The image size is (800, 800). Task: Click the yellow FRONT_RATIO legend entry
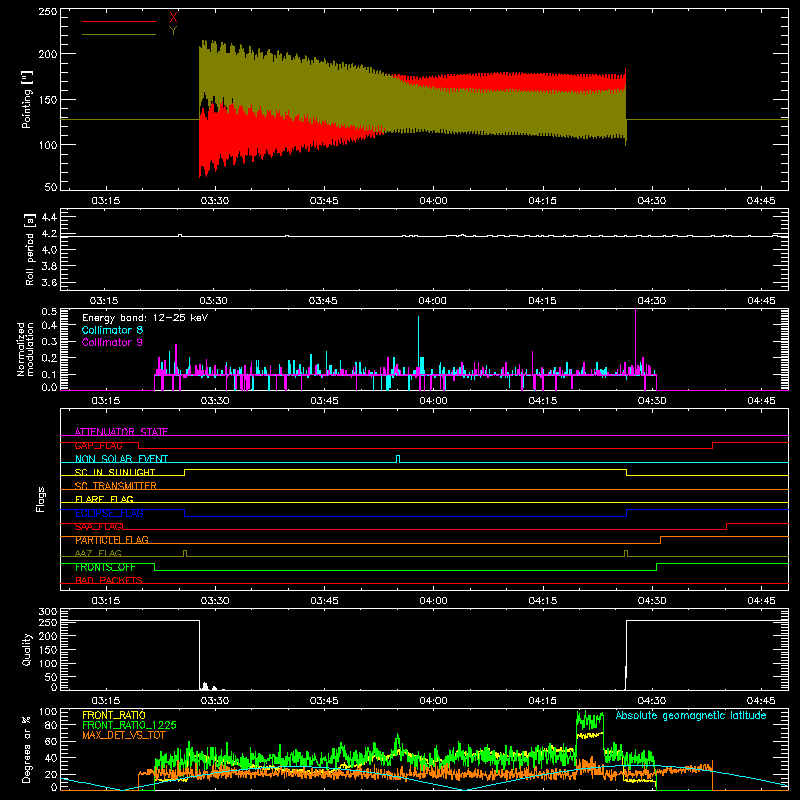[x=114, y=715]
